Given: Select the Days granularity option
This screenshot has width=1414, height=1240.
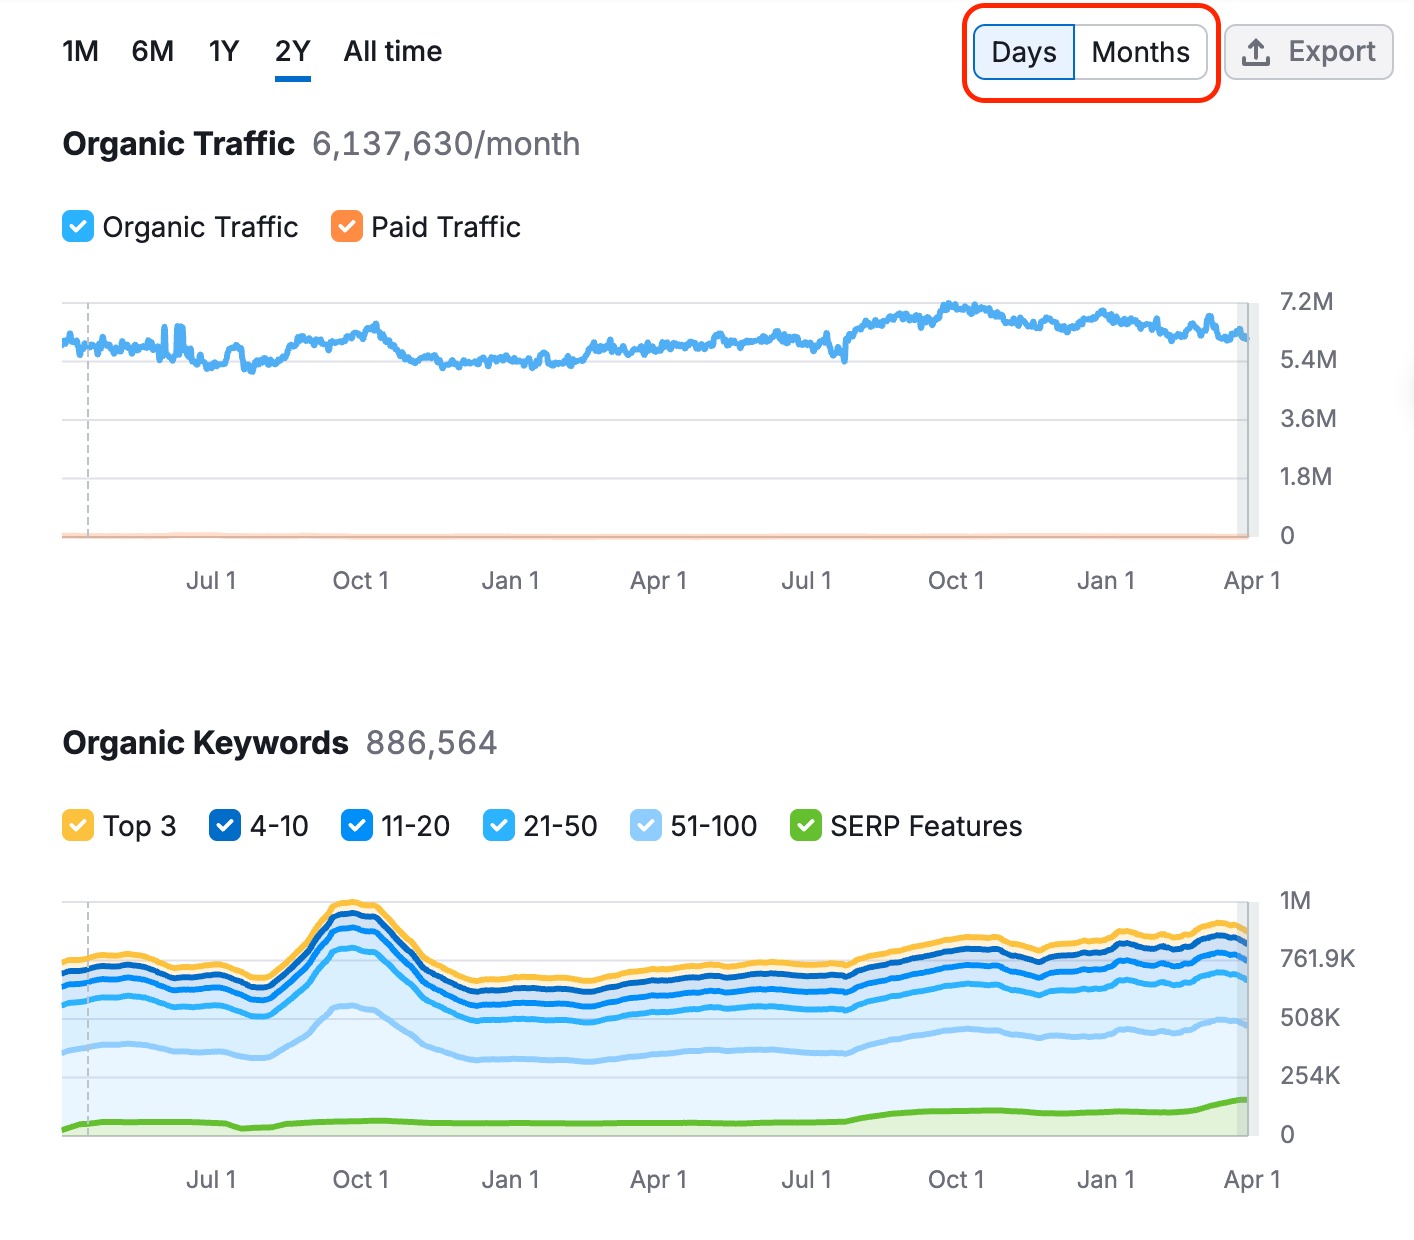Looking at the screenshot, I should [1023, 52].
